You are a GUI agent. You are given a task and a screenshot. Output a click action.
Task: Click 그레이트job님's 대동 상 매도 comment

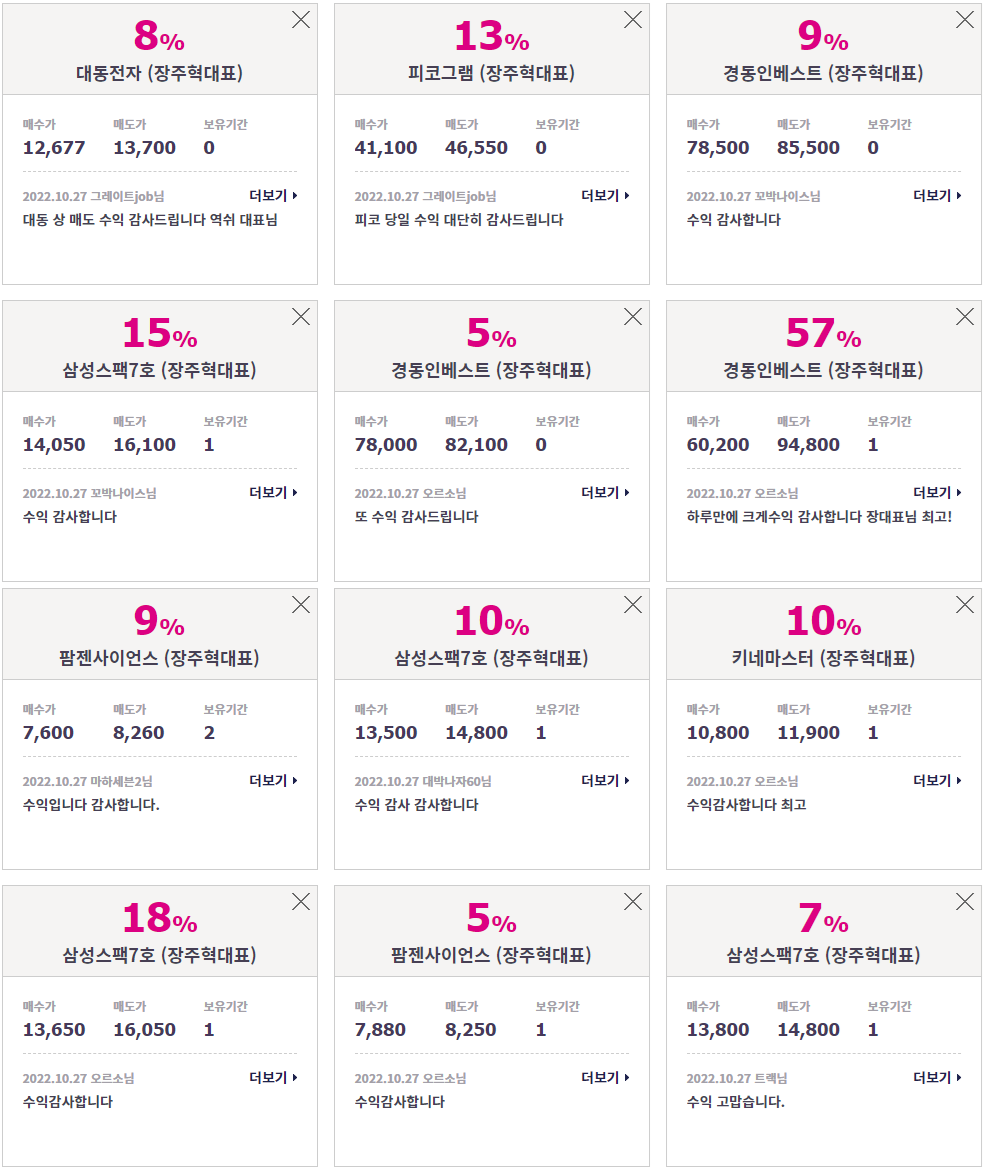click(x=150, y=220)
